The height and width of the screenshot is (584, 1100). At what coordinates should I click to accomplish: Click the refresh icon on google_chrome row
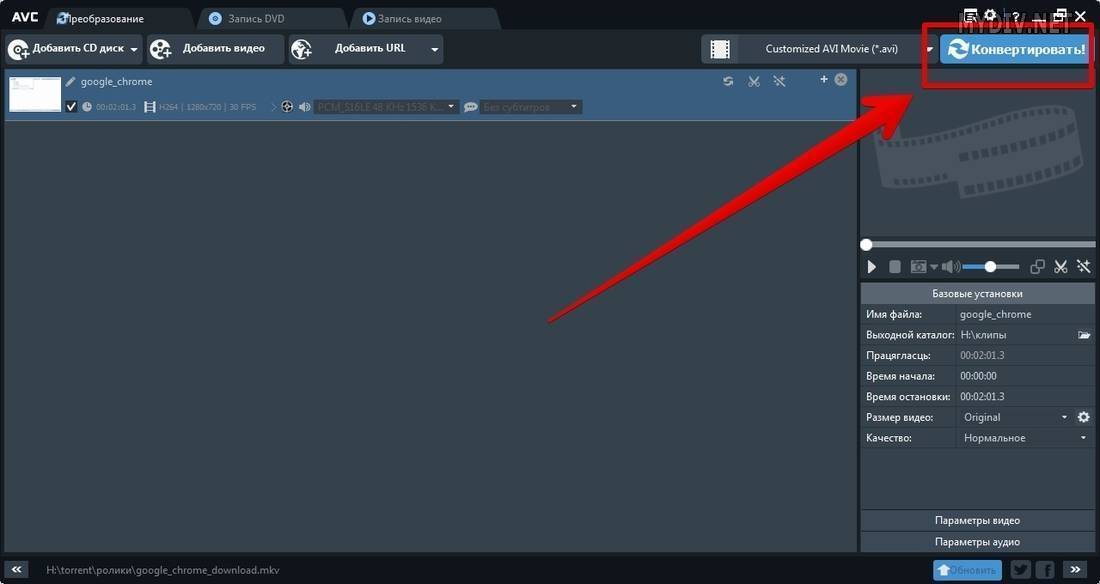(728, 81)
